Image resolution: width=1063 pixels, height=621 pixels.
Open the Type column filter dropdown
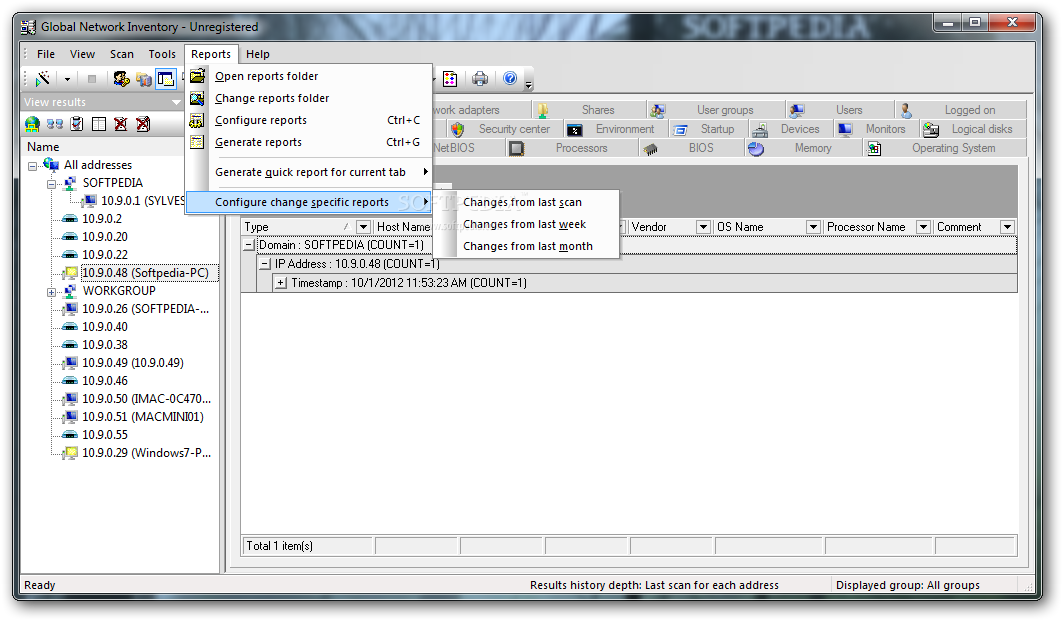click(x=363, y=227)
